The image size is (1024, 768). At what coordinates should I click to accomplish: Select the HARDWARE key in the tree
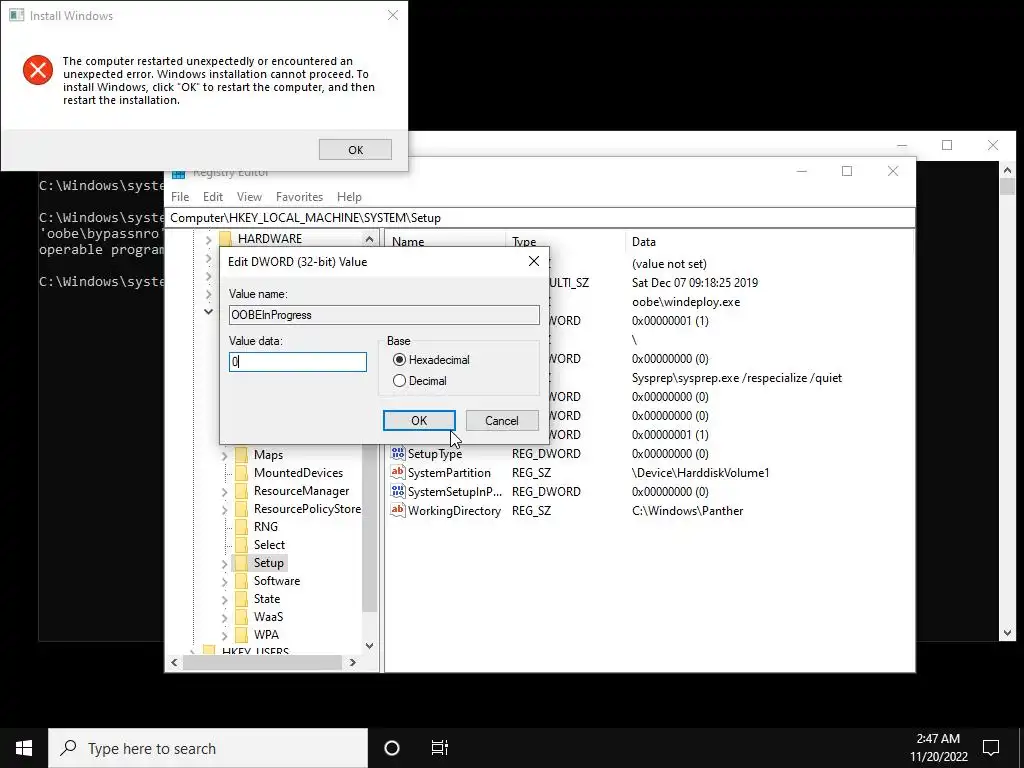pyautogui.click(x=270, y=238)
